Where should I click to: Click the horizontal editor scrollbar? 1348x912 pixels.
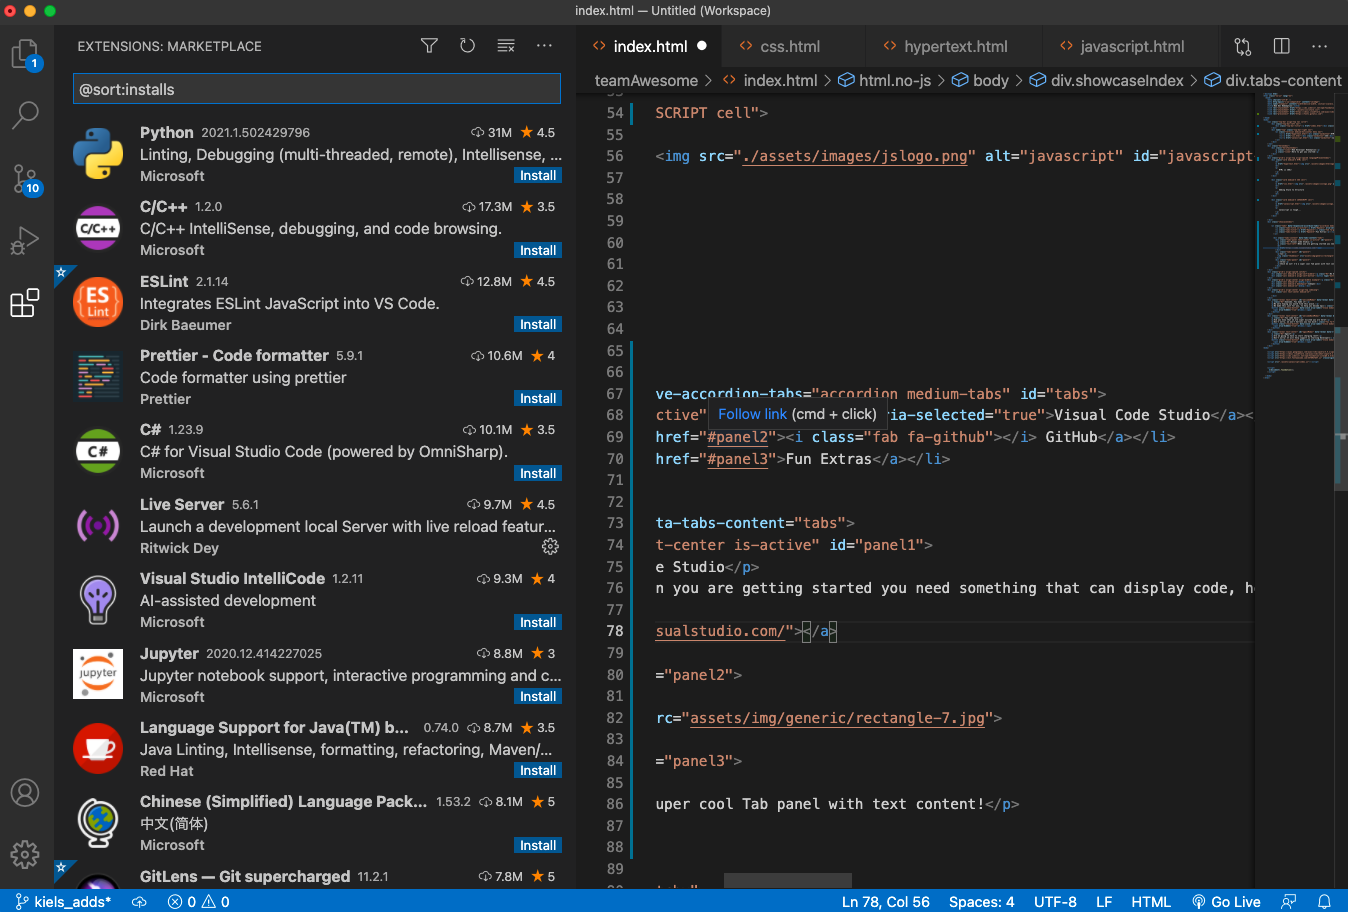[x=787, y=881]
